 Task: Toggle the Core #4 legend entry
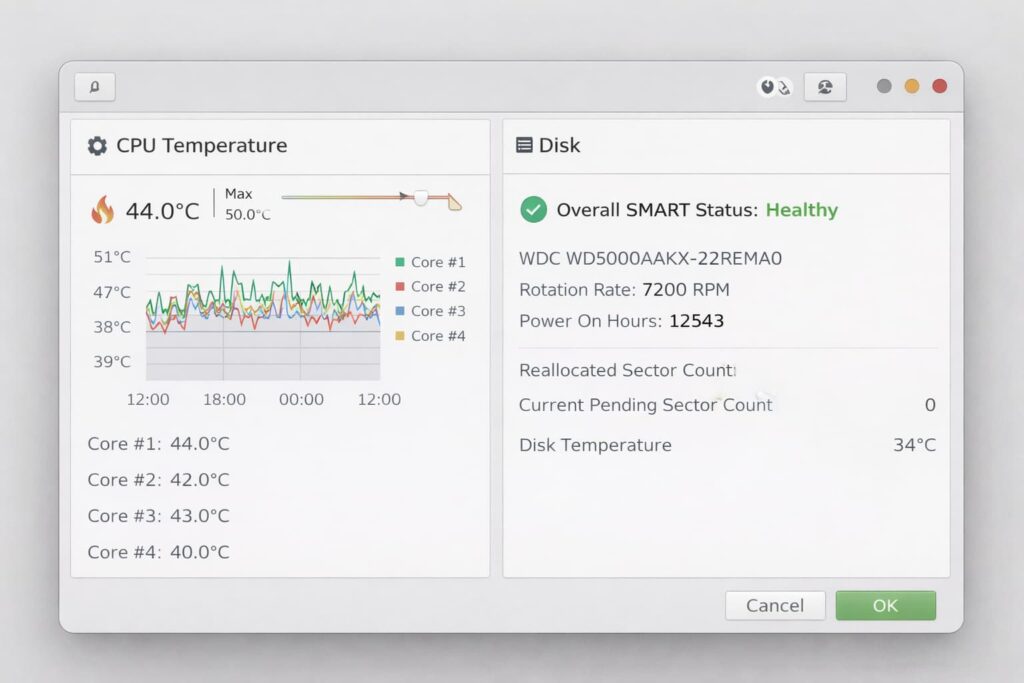tap(430, 336)
